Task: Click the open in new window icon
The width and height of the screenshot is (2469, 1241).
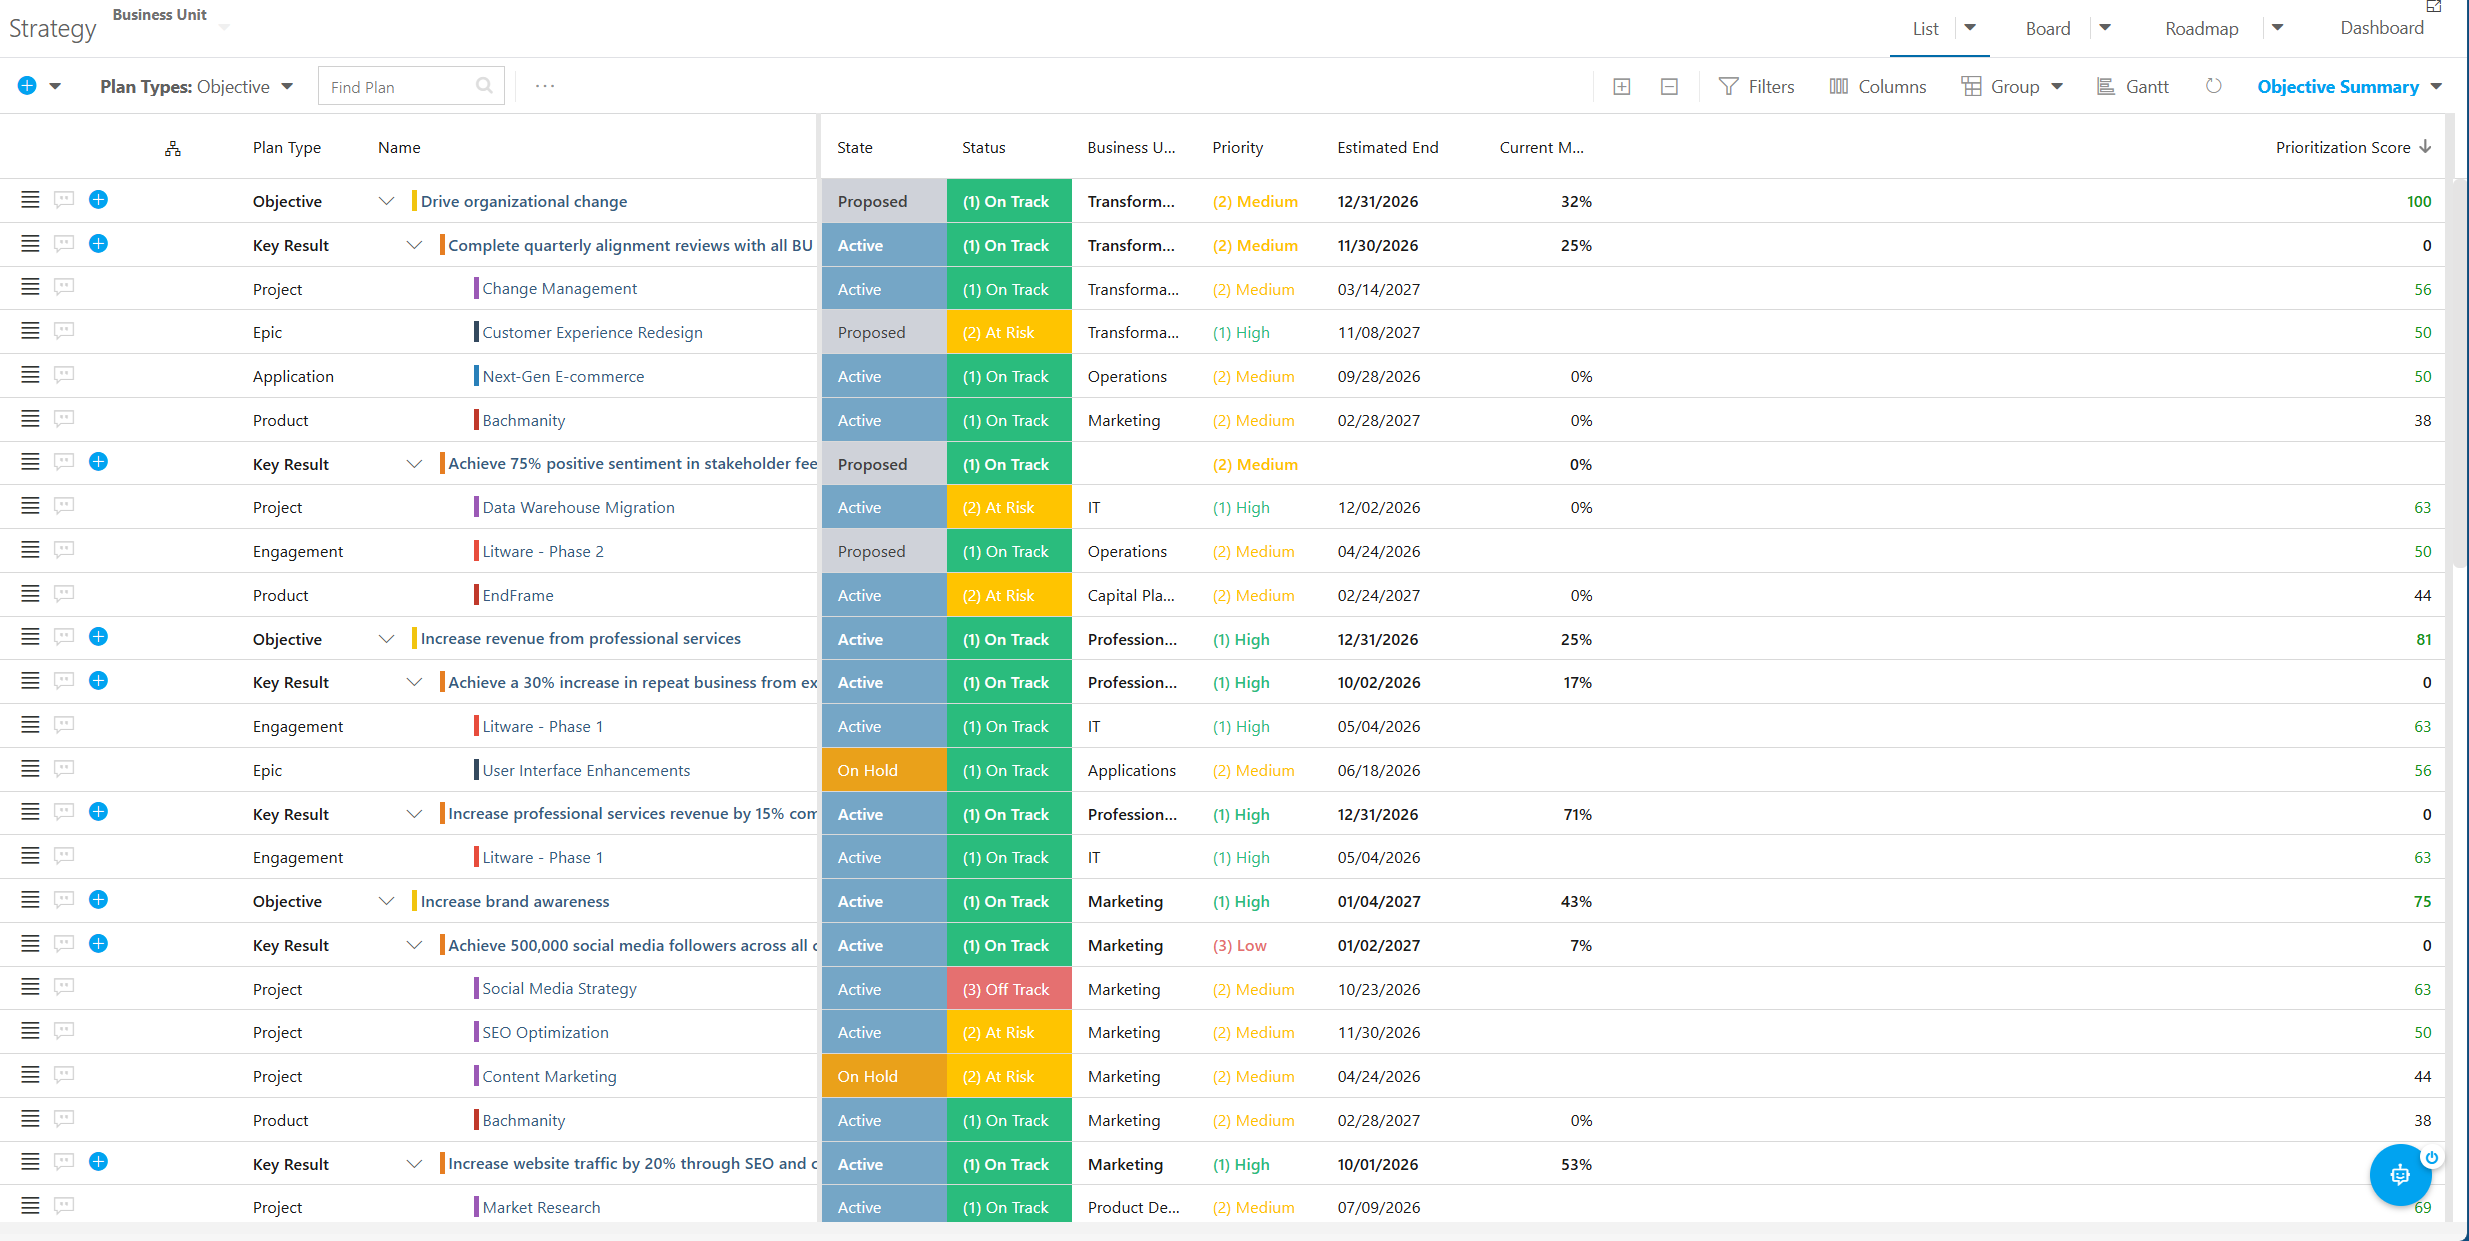Action: click(2434, 6)
